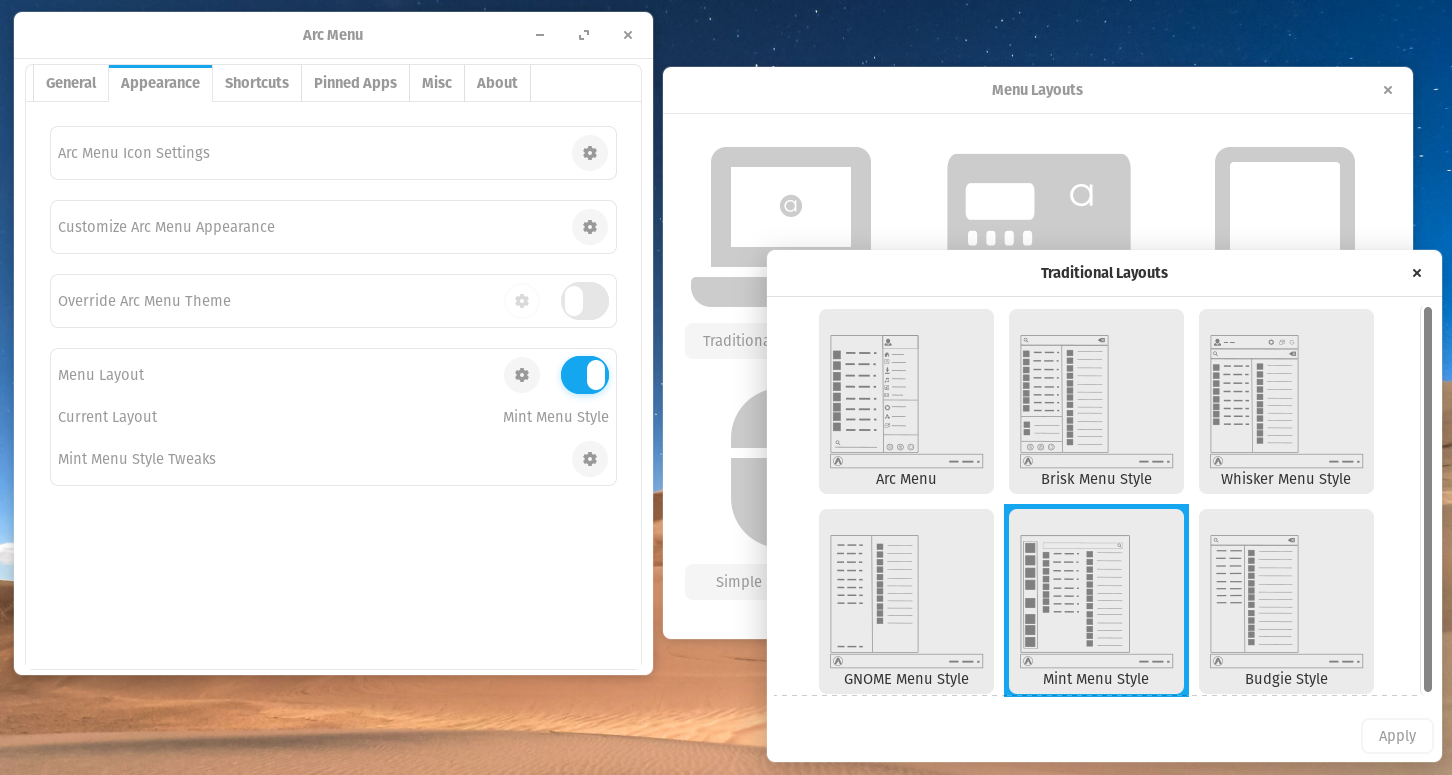Click the 'Override Arc Menu Theme' label
This screenshot has height=775, width=1452.
click(x=144, y=301)
